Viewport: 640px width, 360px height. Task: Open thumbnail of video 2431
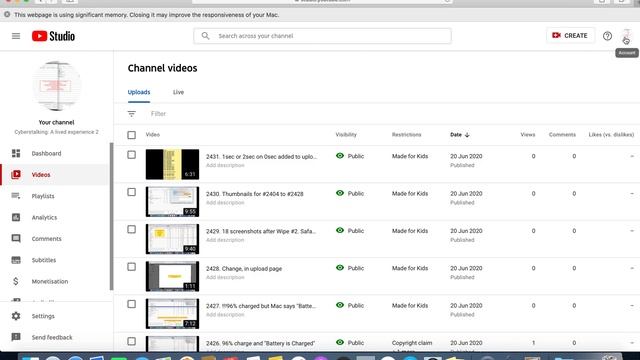[x=172, y=164]
